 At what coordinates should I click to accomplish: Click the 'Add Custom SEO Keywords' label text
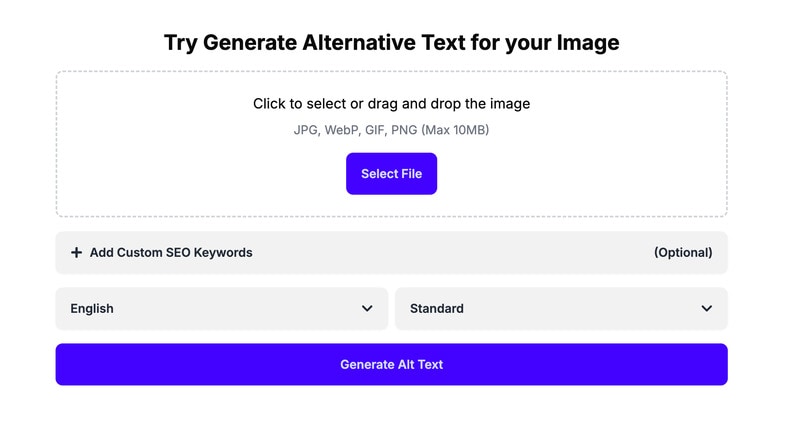click(x=171, y=253)
